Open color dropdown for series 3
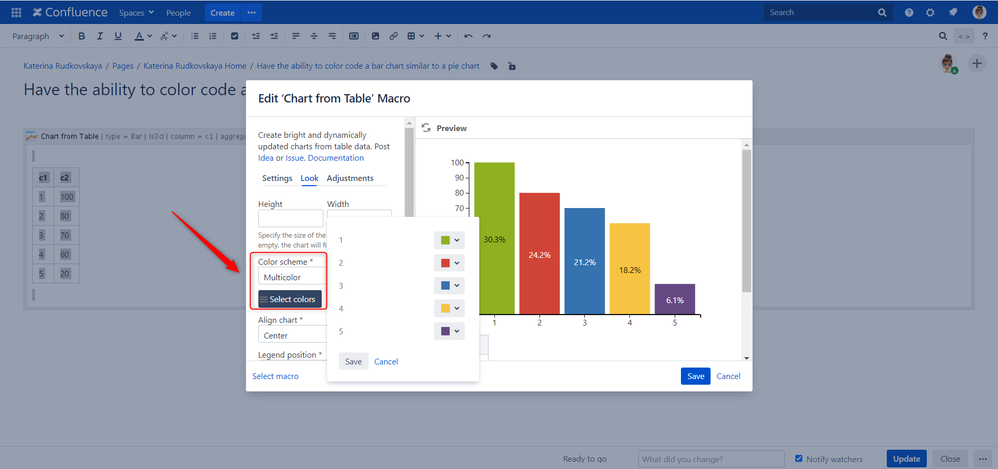This screenshot has height=469, width=998. click(449, 286)
